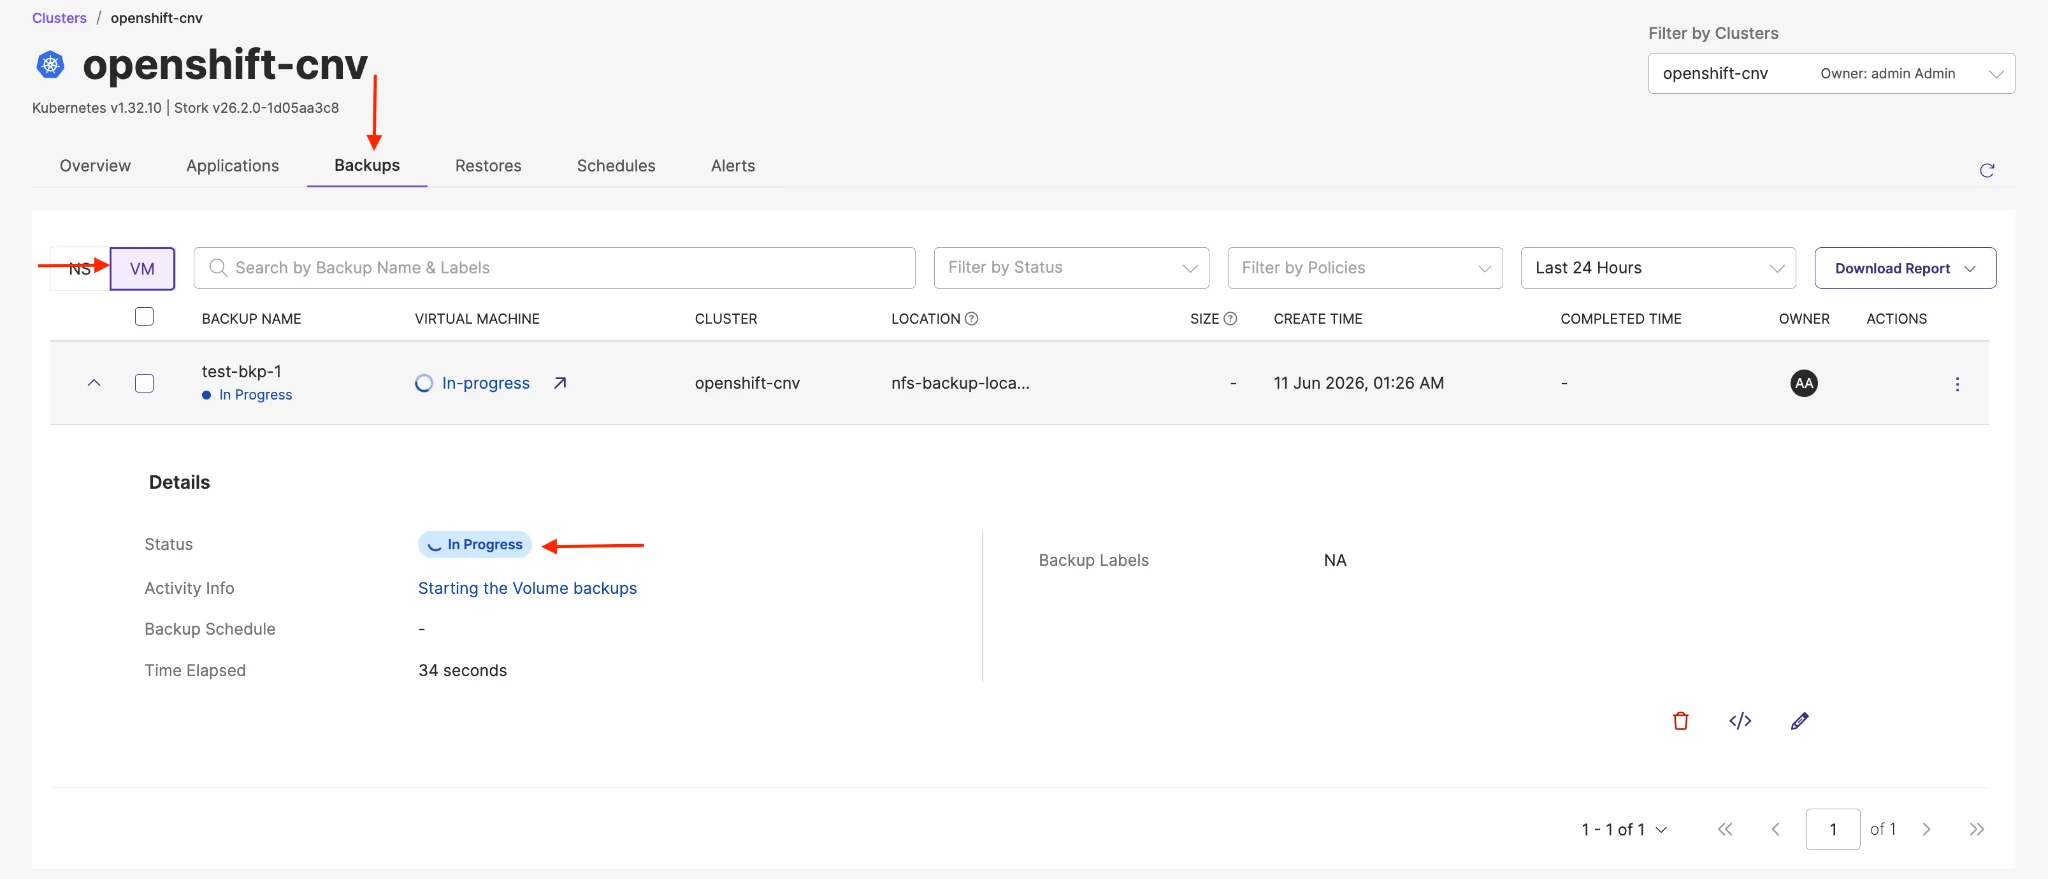View backup JSON code icon
This screenshot has height=879, width=2048.
point(1740,721)
